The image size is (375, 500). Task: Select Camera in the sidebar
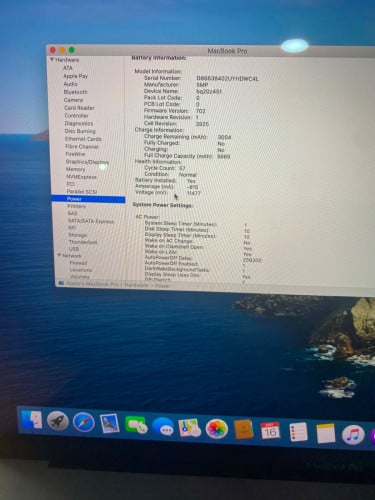pyautogui.click(x=73, y=100)
